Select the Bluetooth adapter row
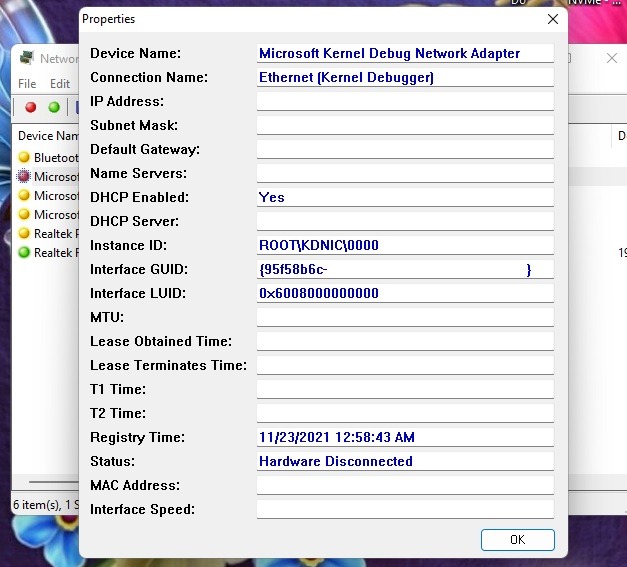627x567 pixels. pyautogui.click(x=48, y=158)
